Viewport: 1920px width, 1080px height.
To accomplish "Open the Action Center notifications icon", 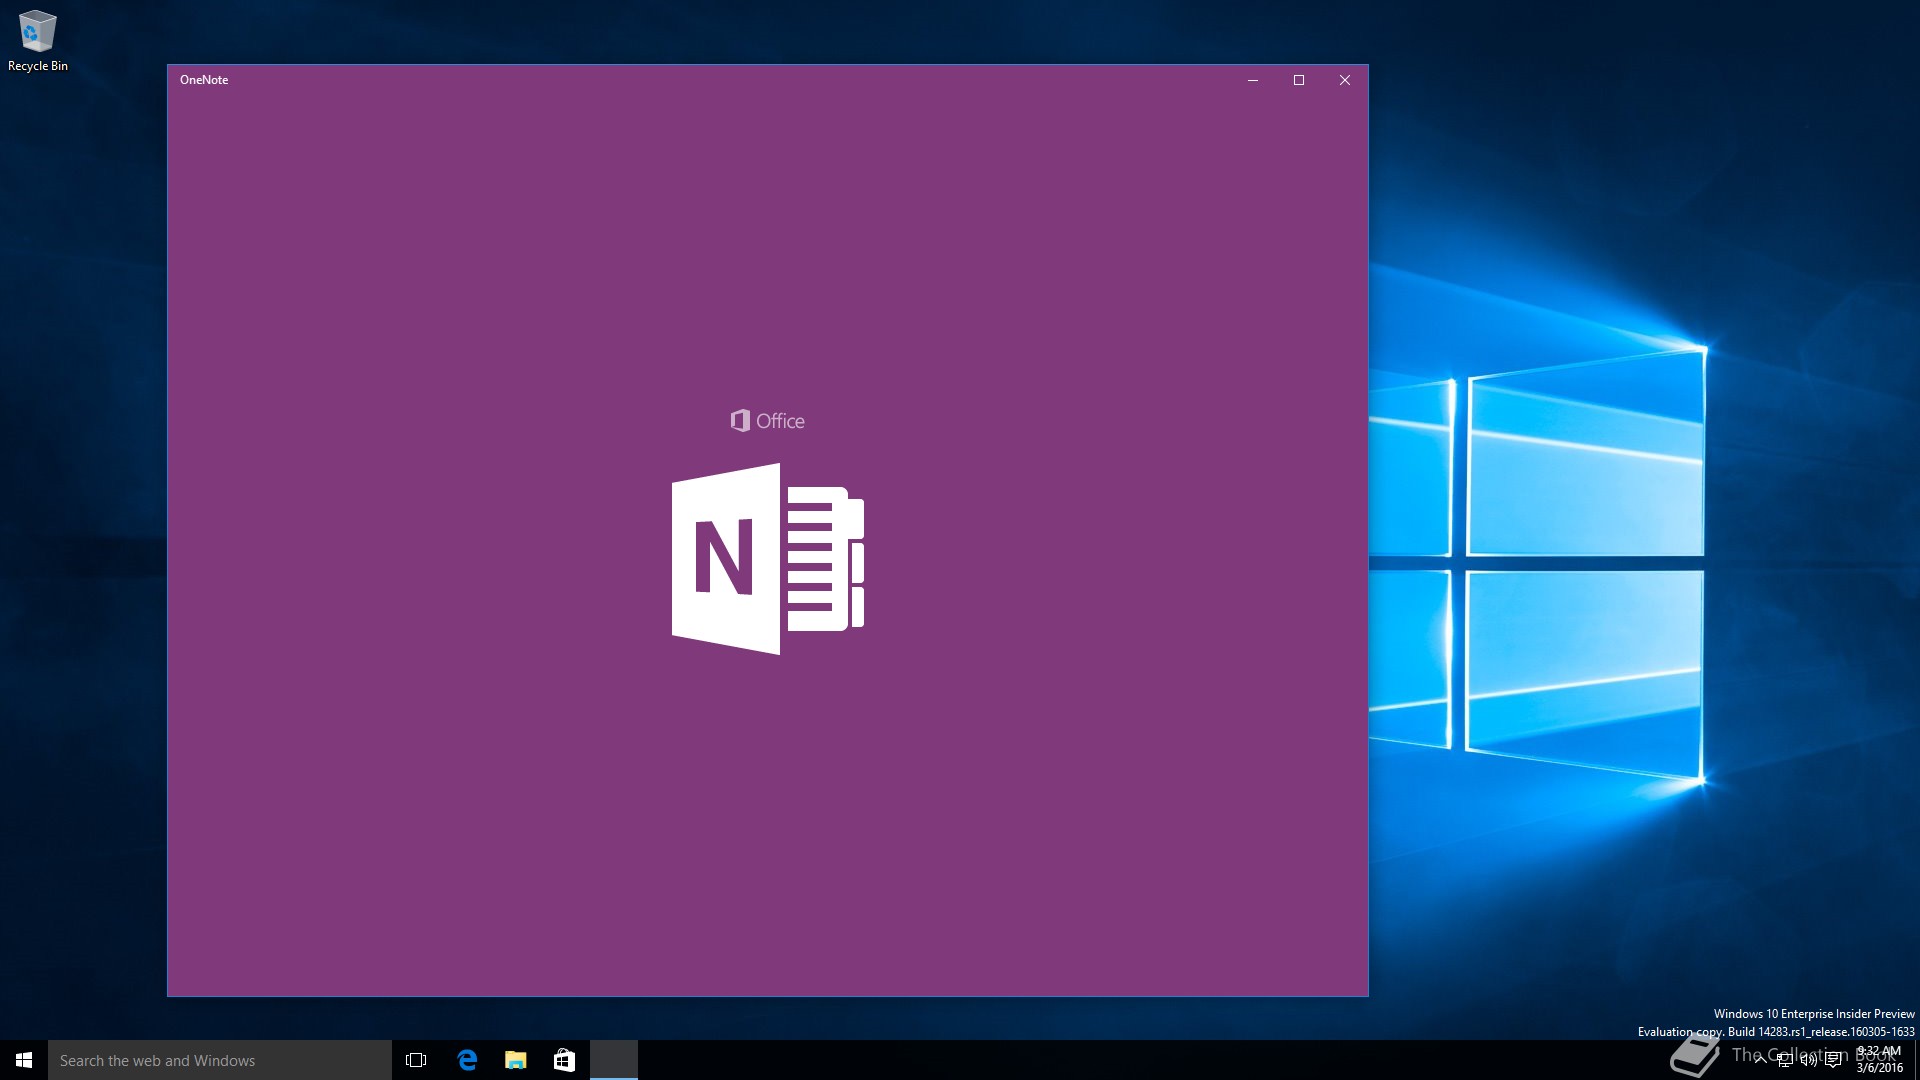I will point(1833,1060).
